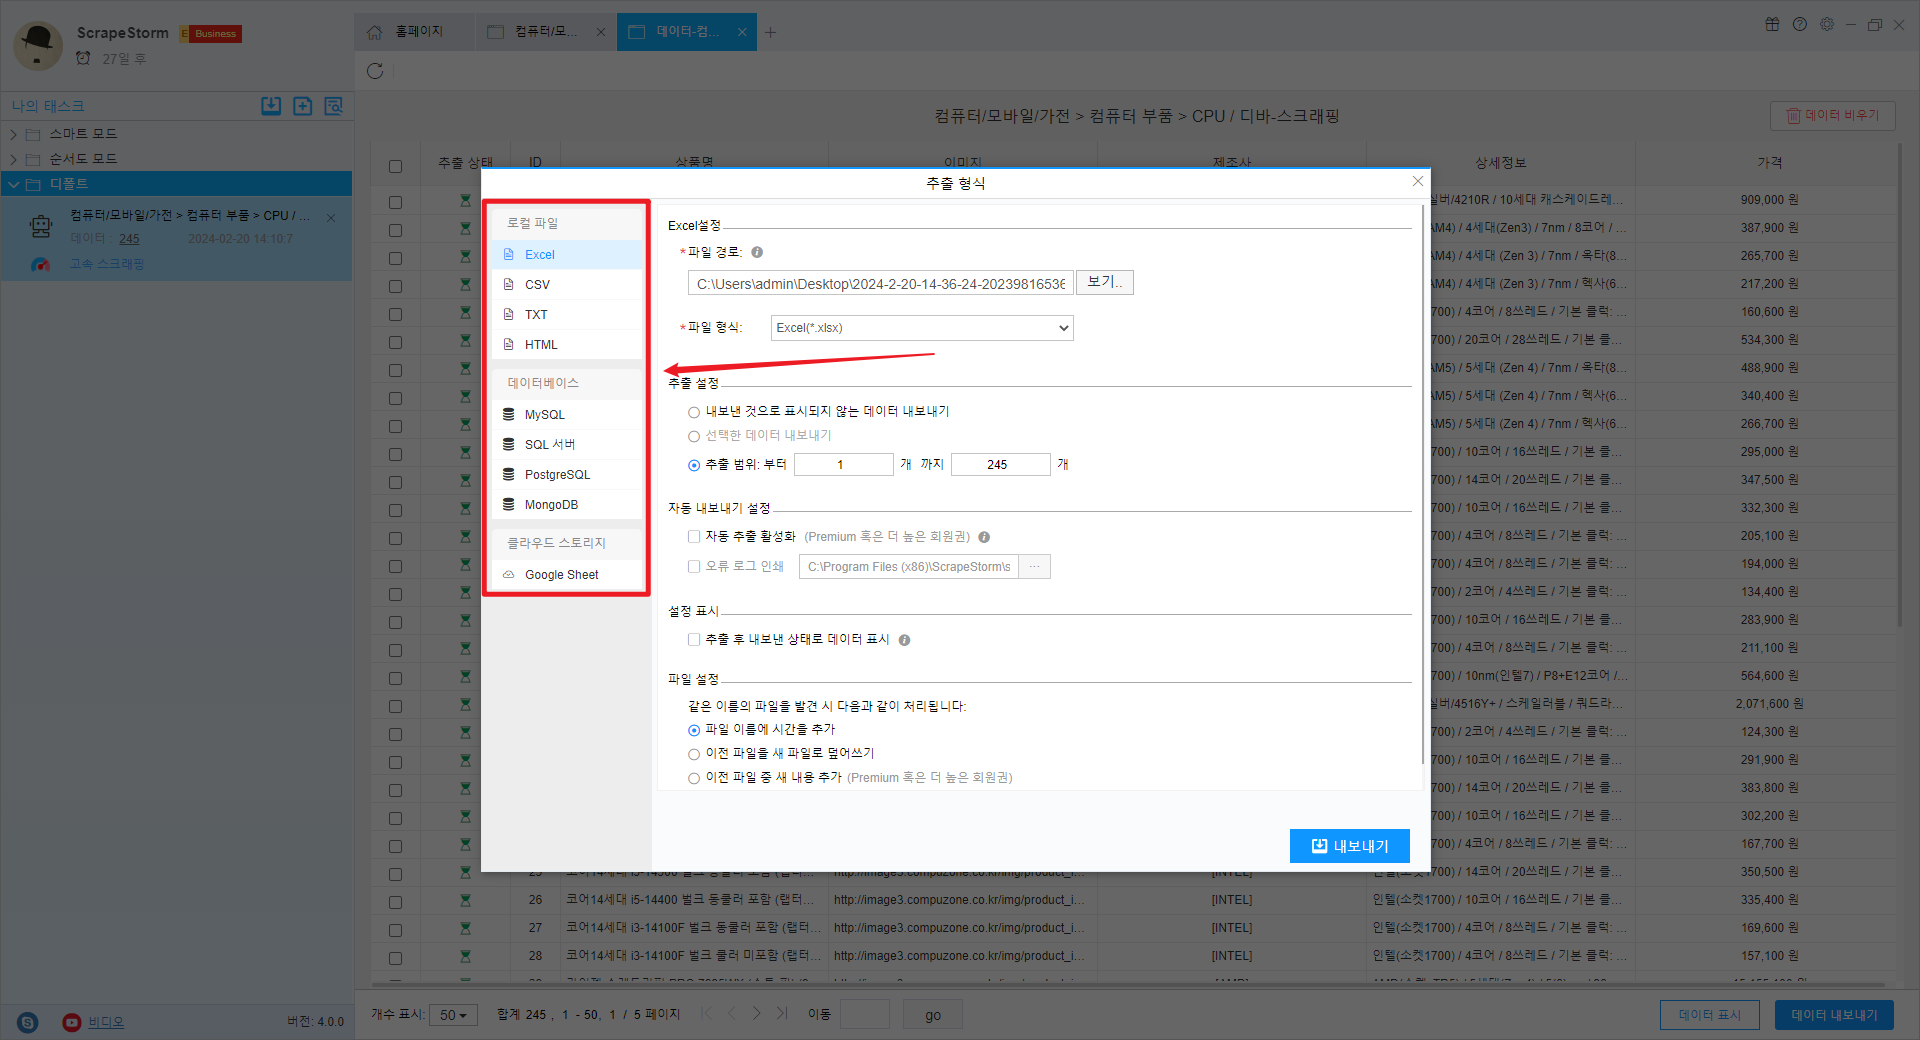Select the 추출 범위 radio button
This screenshot has height=1040, width=1920.
694,465
